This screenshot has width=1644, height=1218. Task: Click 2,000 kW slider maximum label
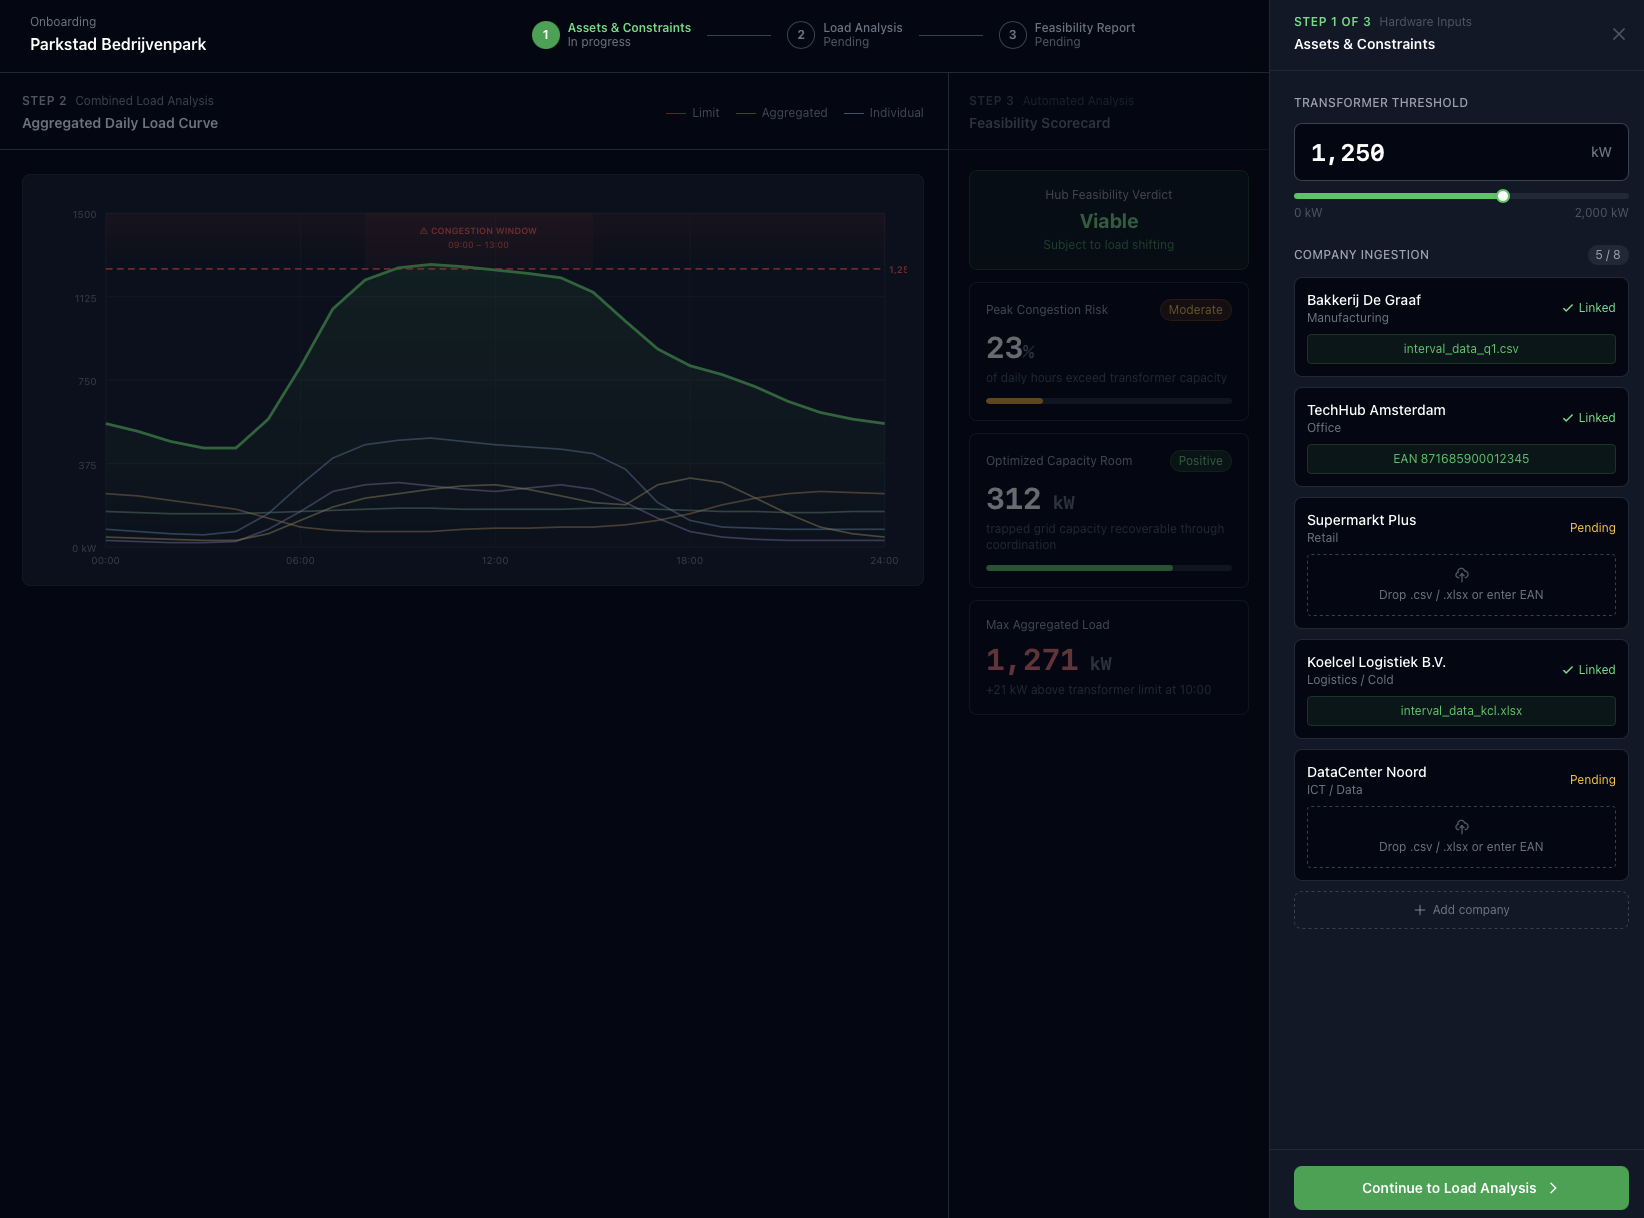1601,213
